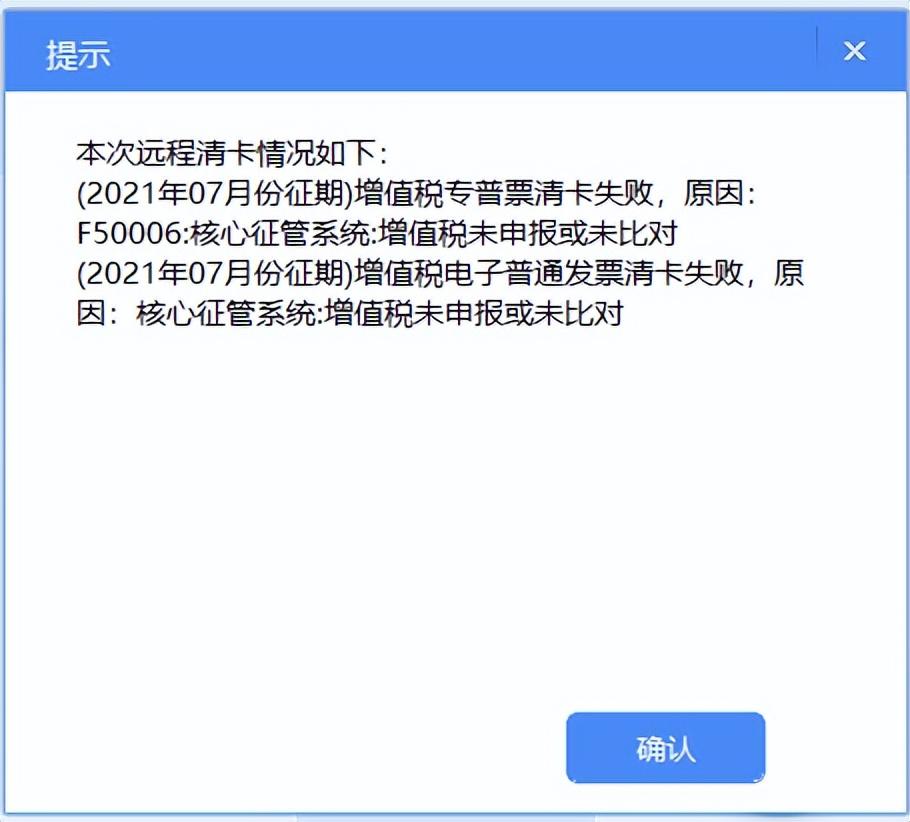The image size is (910, 822).
Task: Click the vertical separator beside the X icon
Action: [817, 46]
